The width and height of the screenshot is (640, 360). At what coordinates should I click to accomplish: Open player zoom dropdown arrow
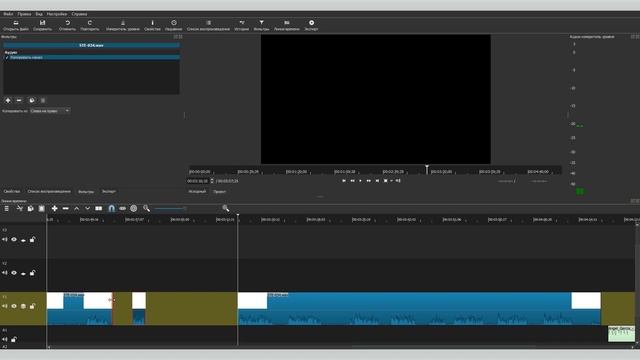click(391, 181)
